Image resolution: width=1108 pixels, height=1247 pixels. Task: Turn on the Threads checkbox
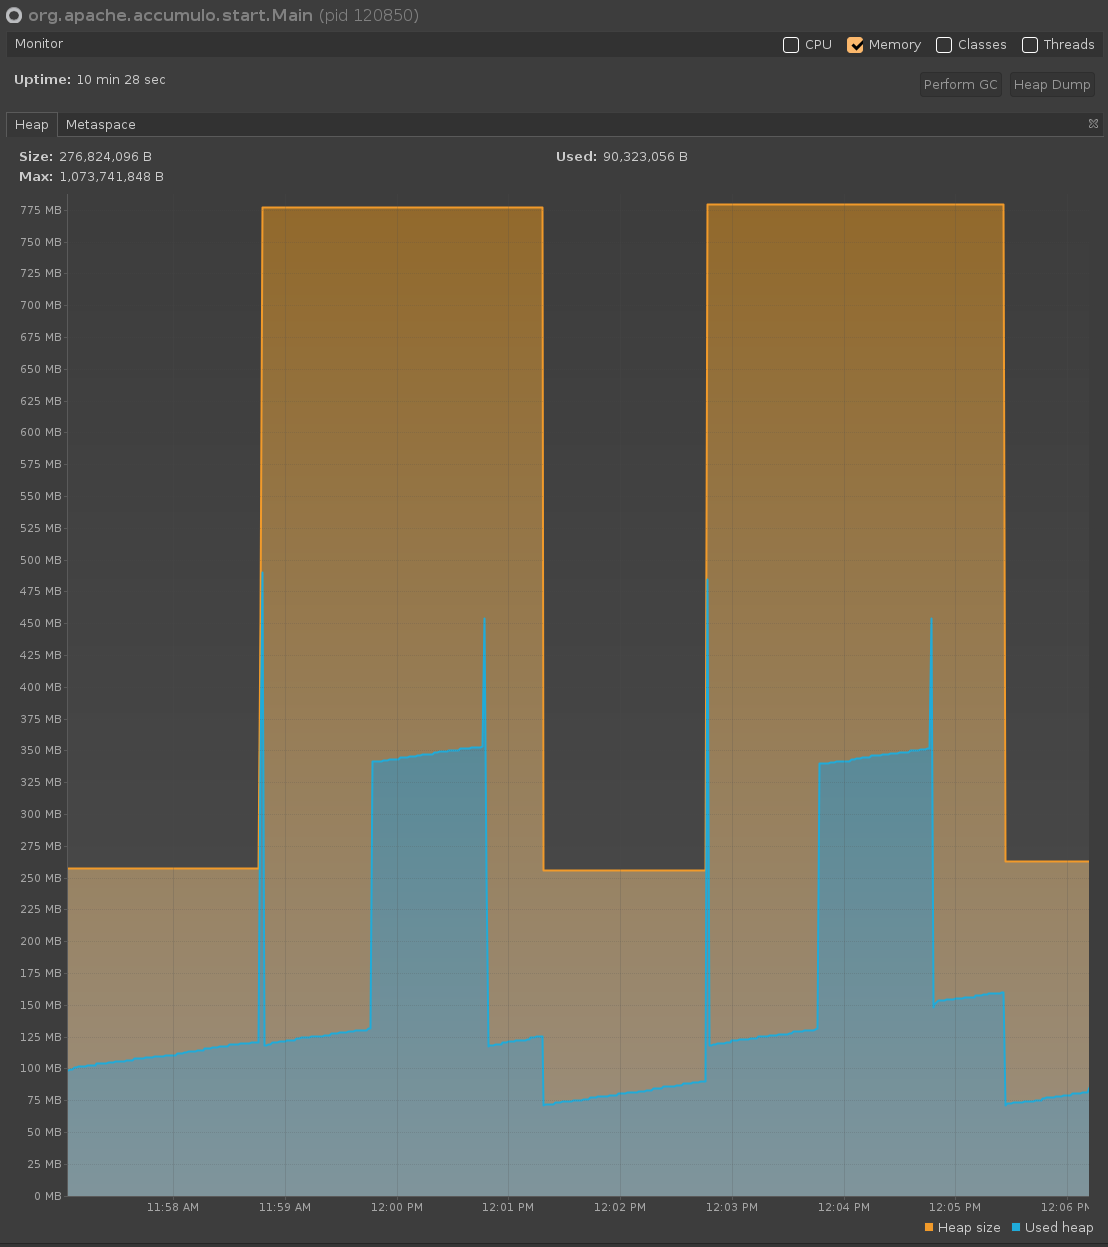pyautogui.click(x=1030, y=45)
